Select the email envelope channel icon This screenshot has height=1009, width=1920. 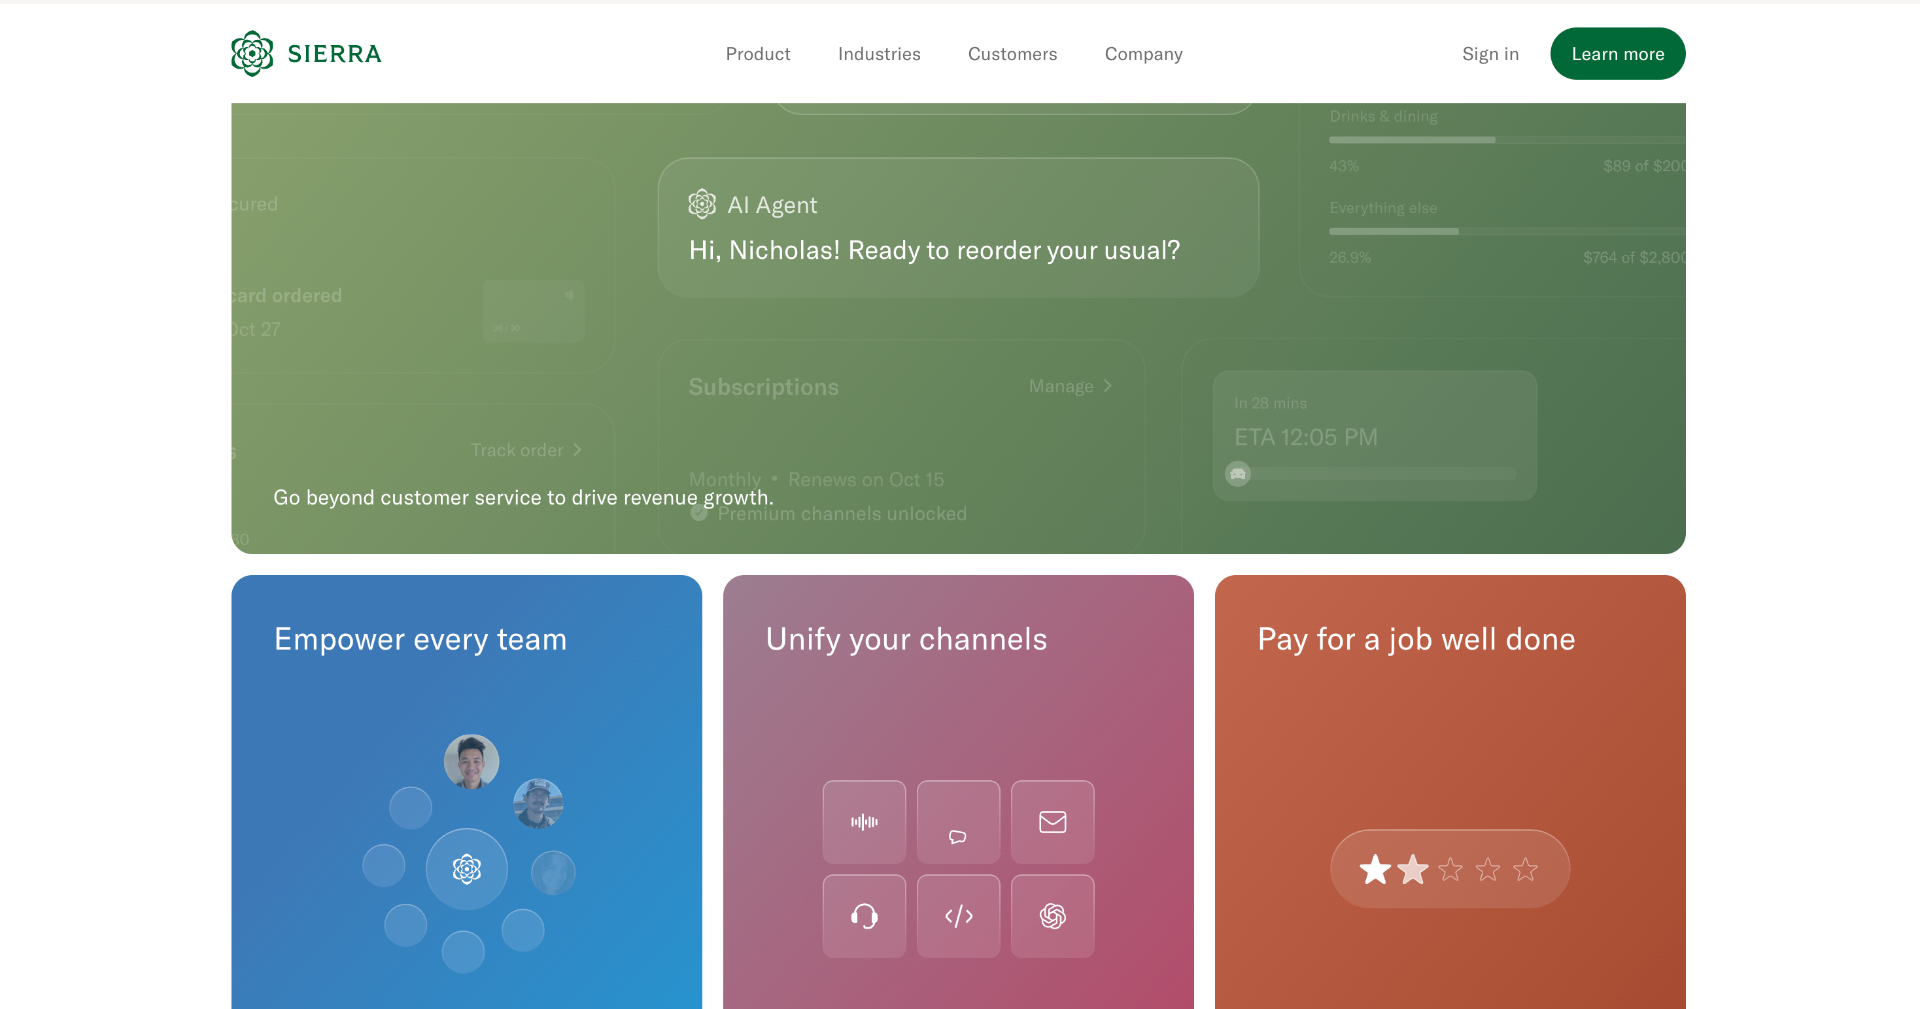pos(1052,822)
